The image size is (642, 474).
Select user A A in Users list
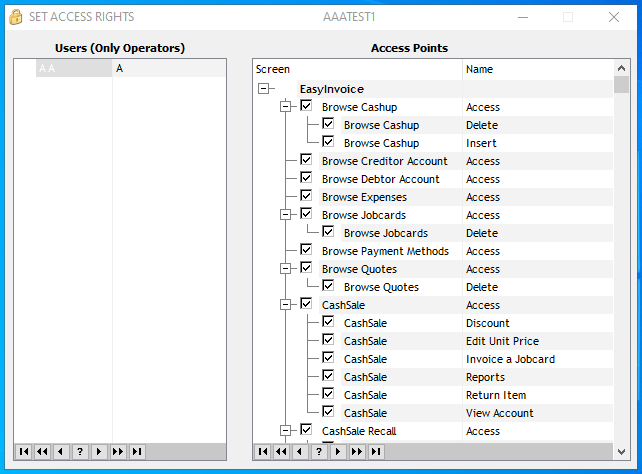pos(74,68)
